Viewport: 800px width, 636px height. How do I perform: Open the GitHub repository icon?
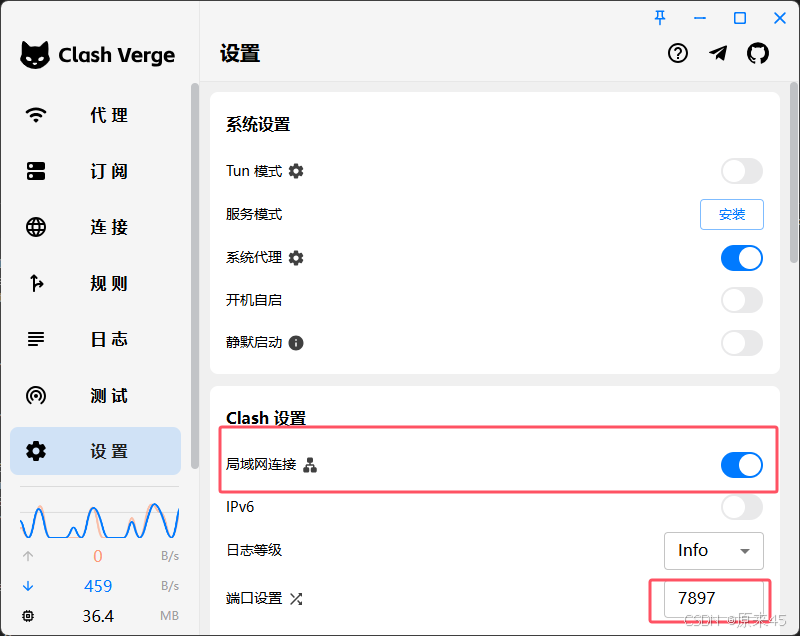758,53
